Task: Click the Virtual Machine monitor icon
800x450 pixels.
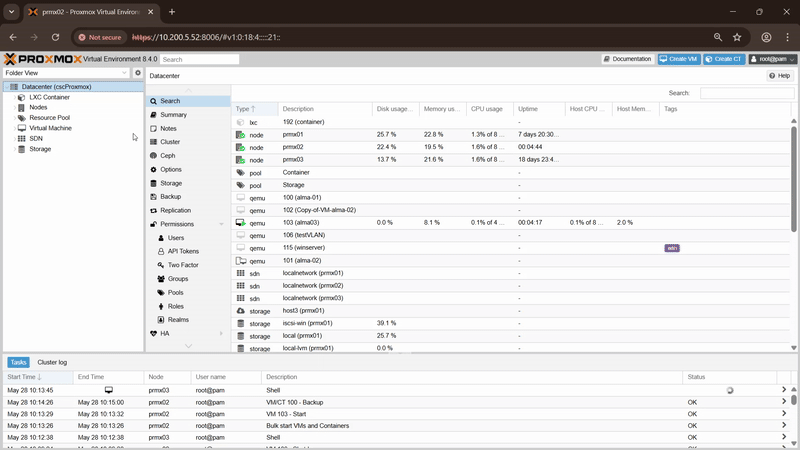Action: click(x=21, y=128)
